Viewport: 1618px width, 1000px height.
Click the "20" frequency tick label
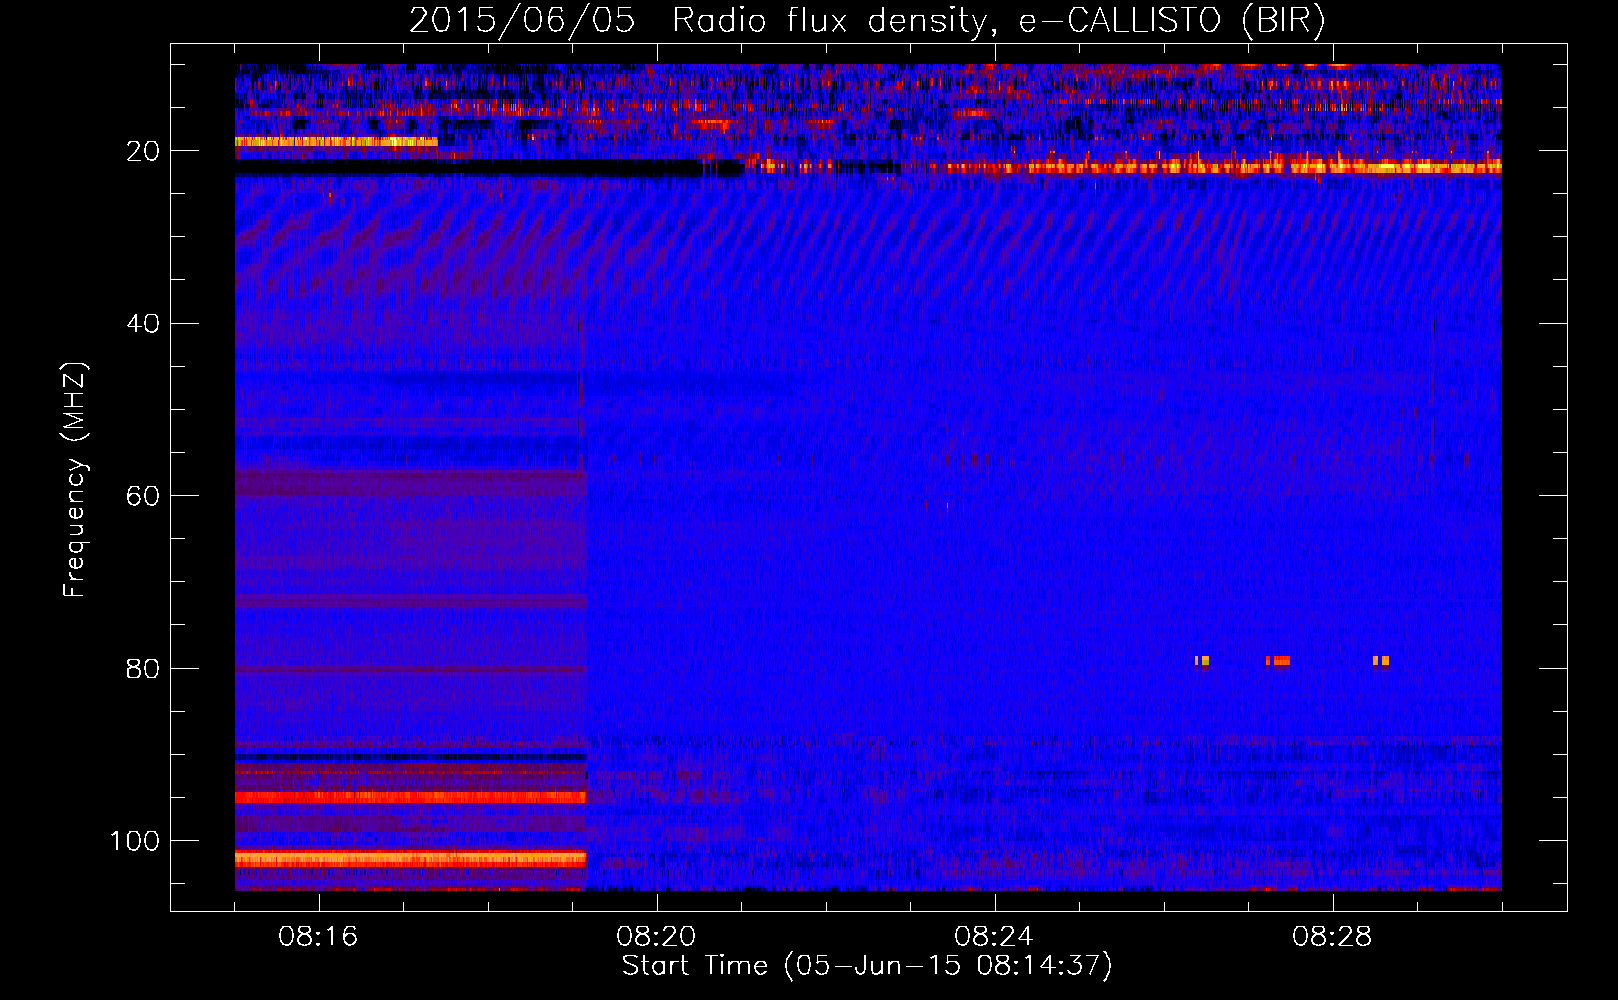pyautogui.click(x=143, y=151)
